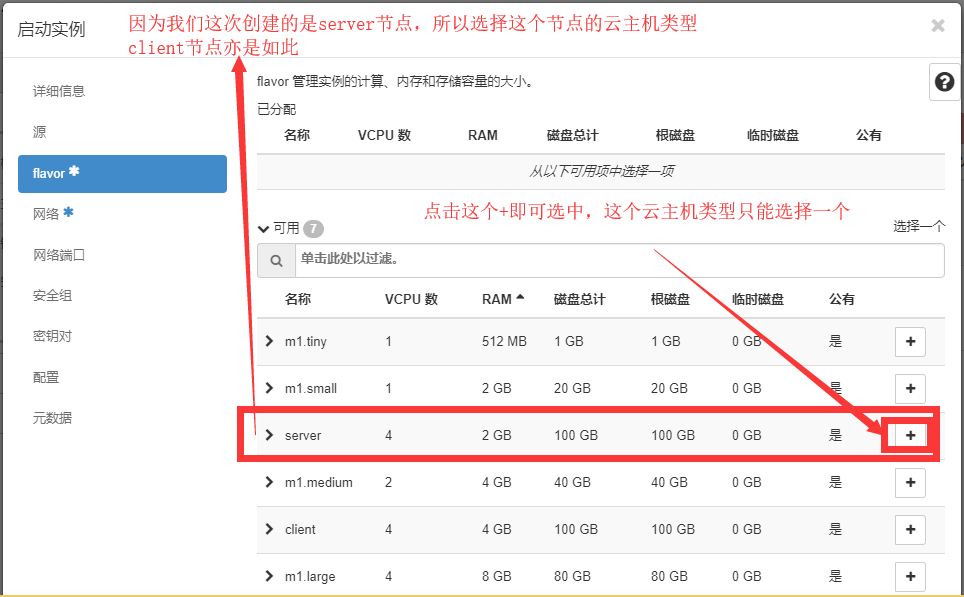
Task: Add the m1.large flavor with plus button
Action: [x=909, y=576]
